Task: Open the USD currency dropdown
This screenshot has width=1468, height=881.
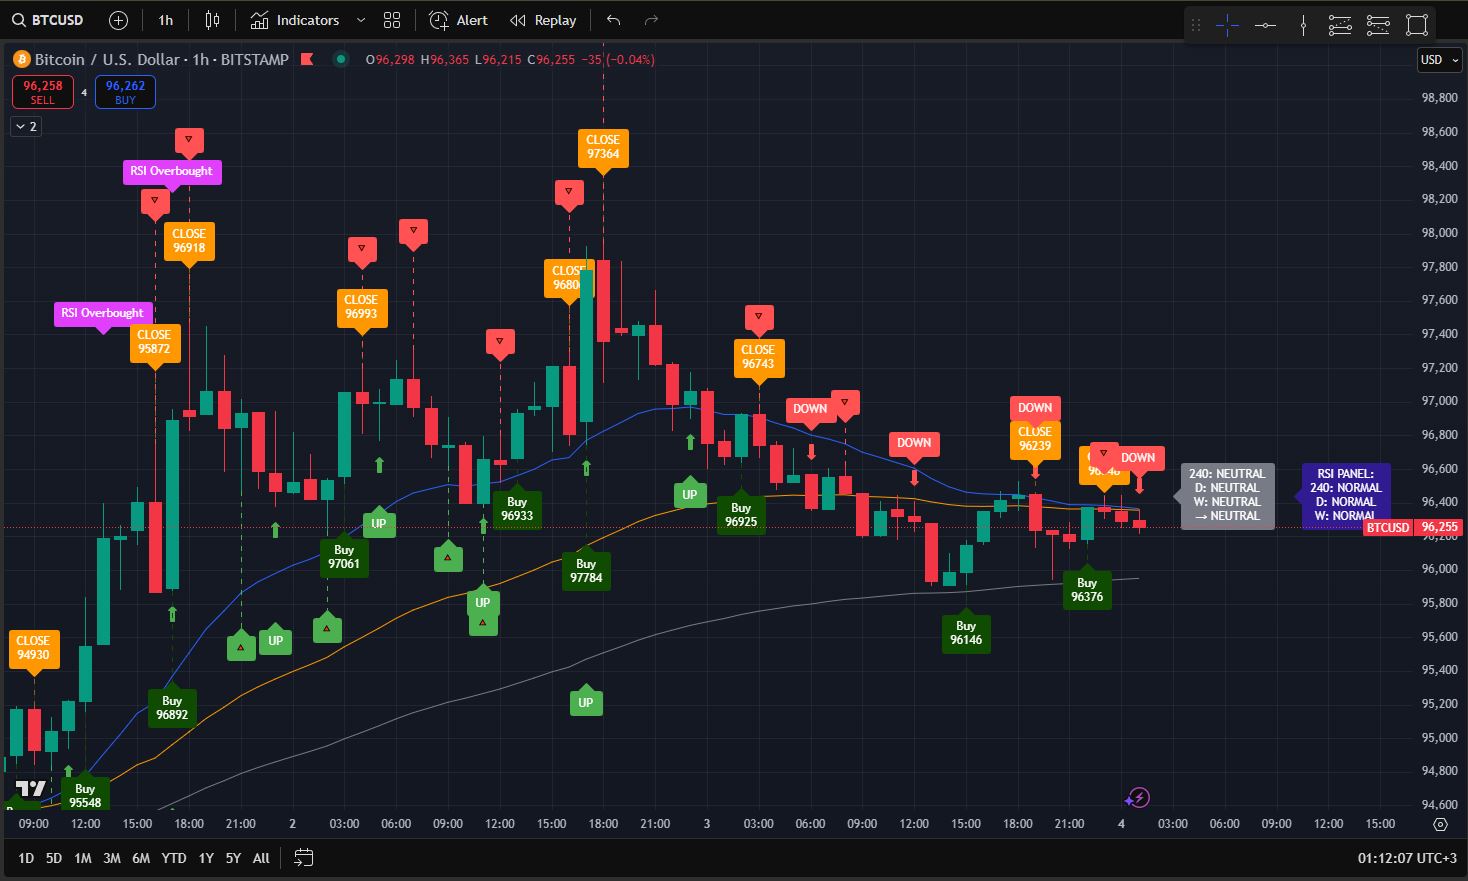Action: point(1438,60)
